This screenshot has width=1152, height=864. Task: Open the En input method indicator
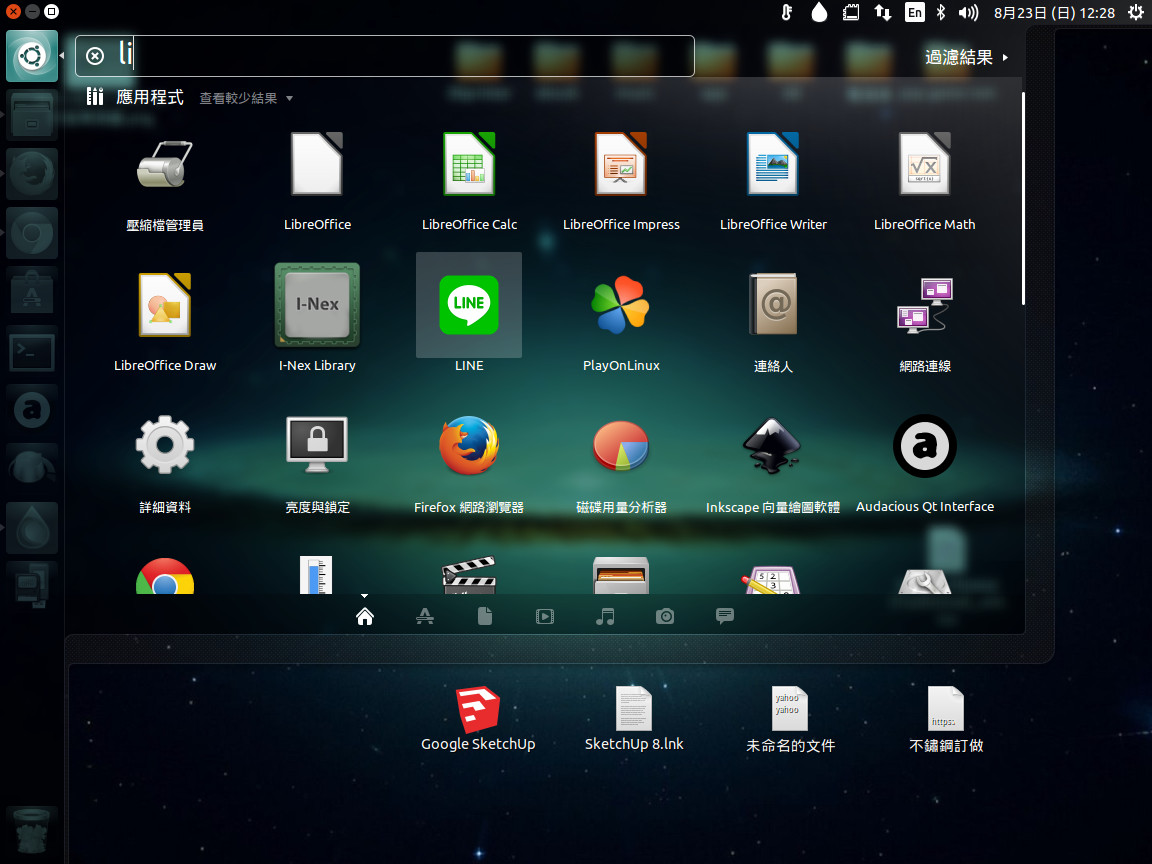pyautogui.click(x=915, y=12)
